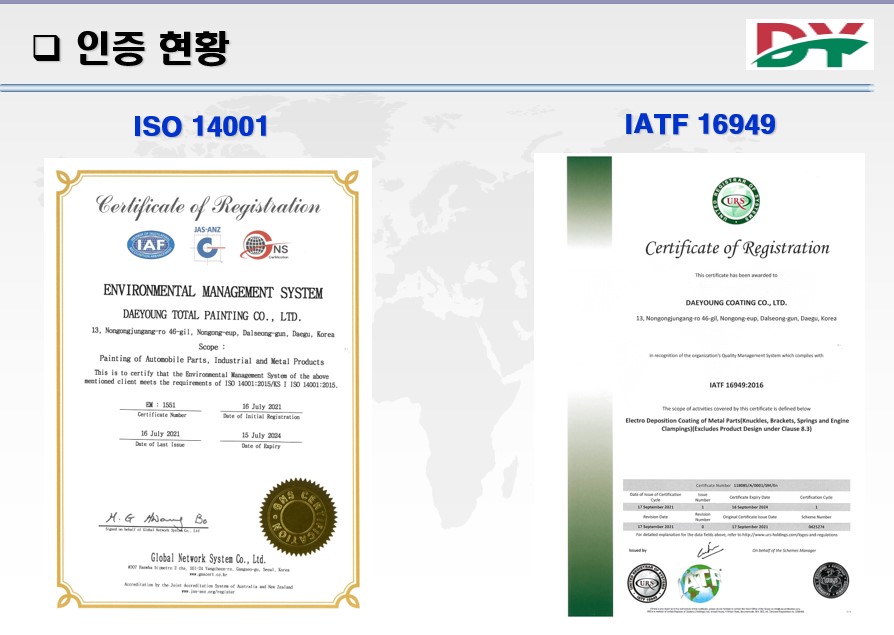
Task: Click the JAS-ANZ accreditation logo
Action: coord(208,245)
